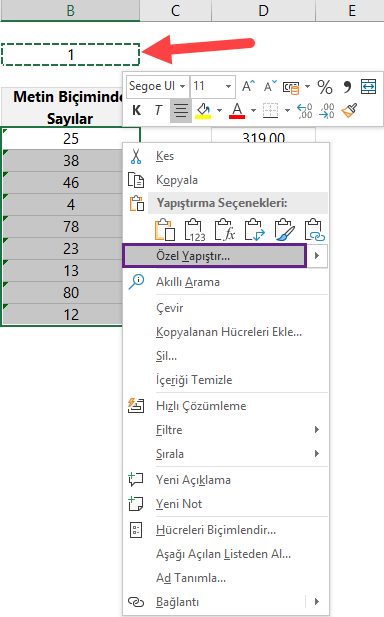Select the Paste Link icon
Viewport: 384px width, 617px height.
(315, 230)
